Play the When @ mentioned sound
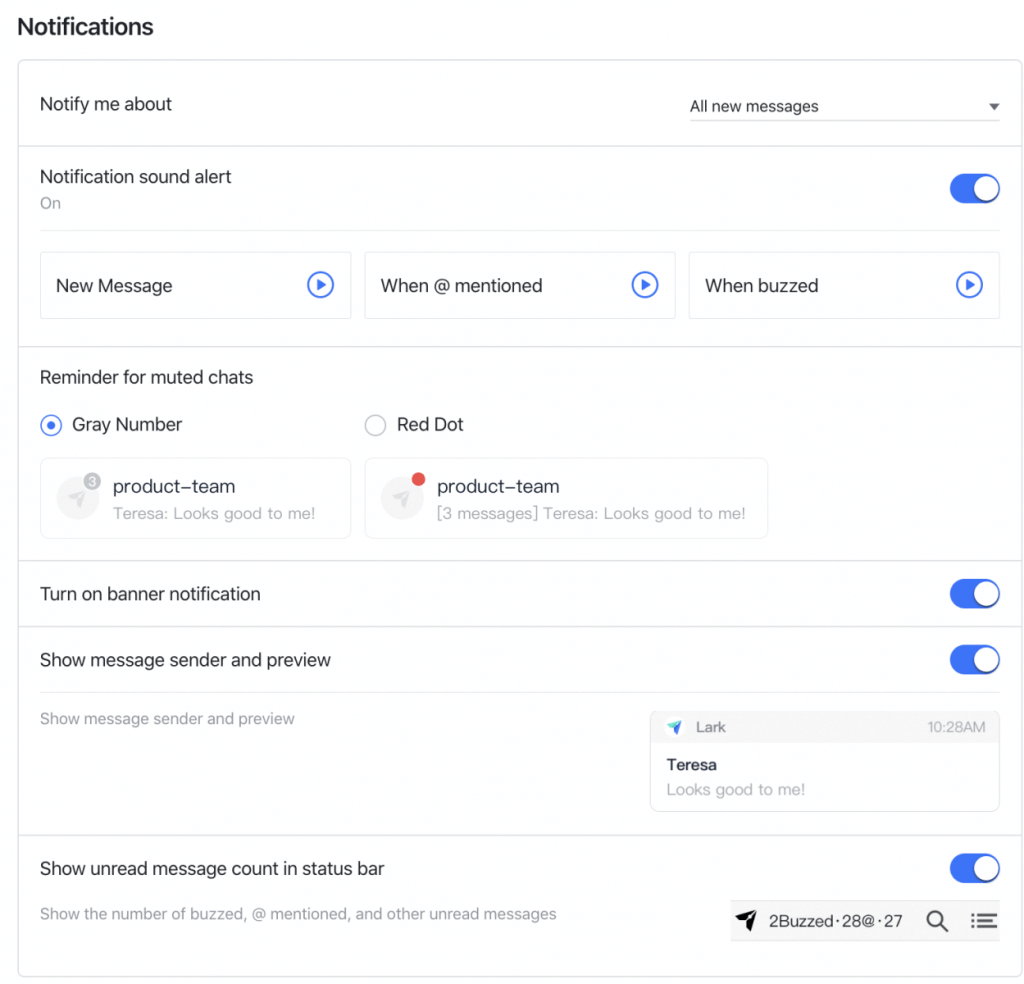Viewport: 1024px width, 984px height. coord(645,285)
